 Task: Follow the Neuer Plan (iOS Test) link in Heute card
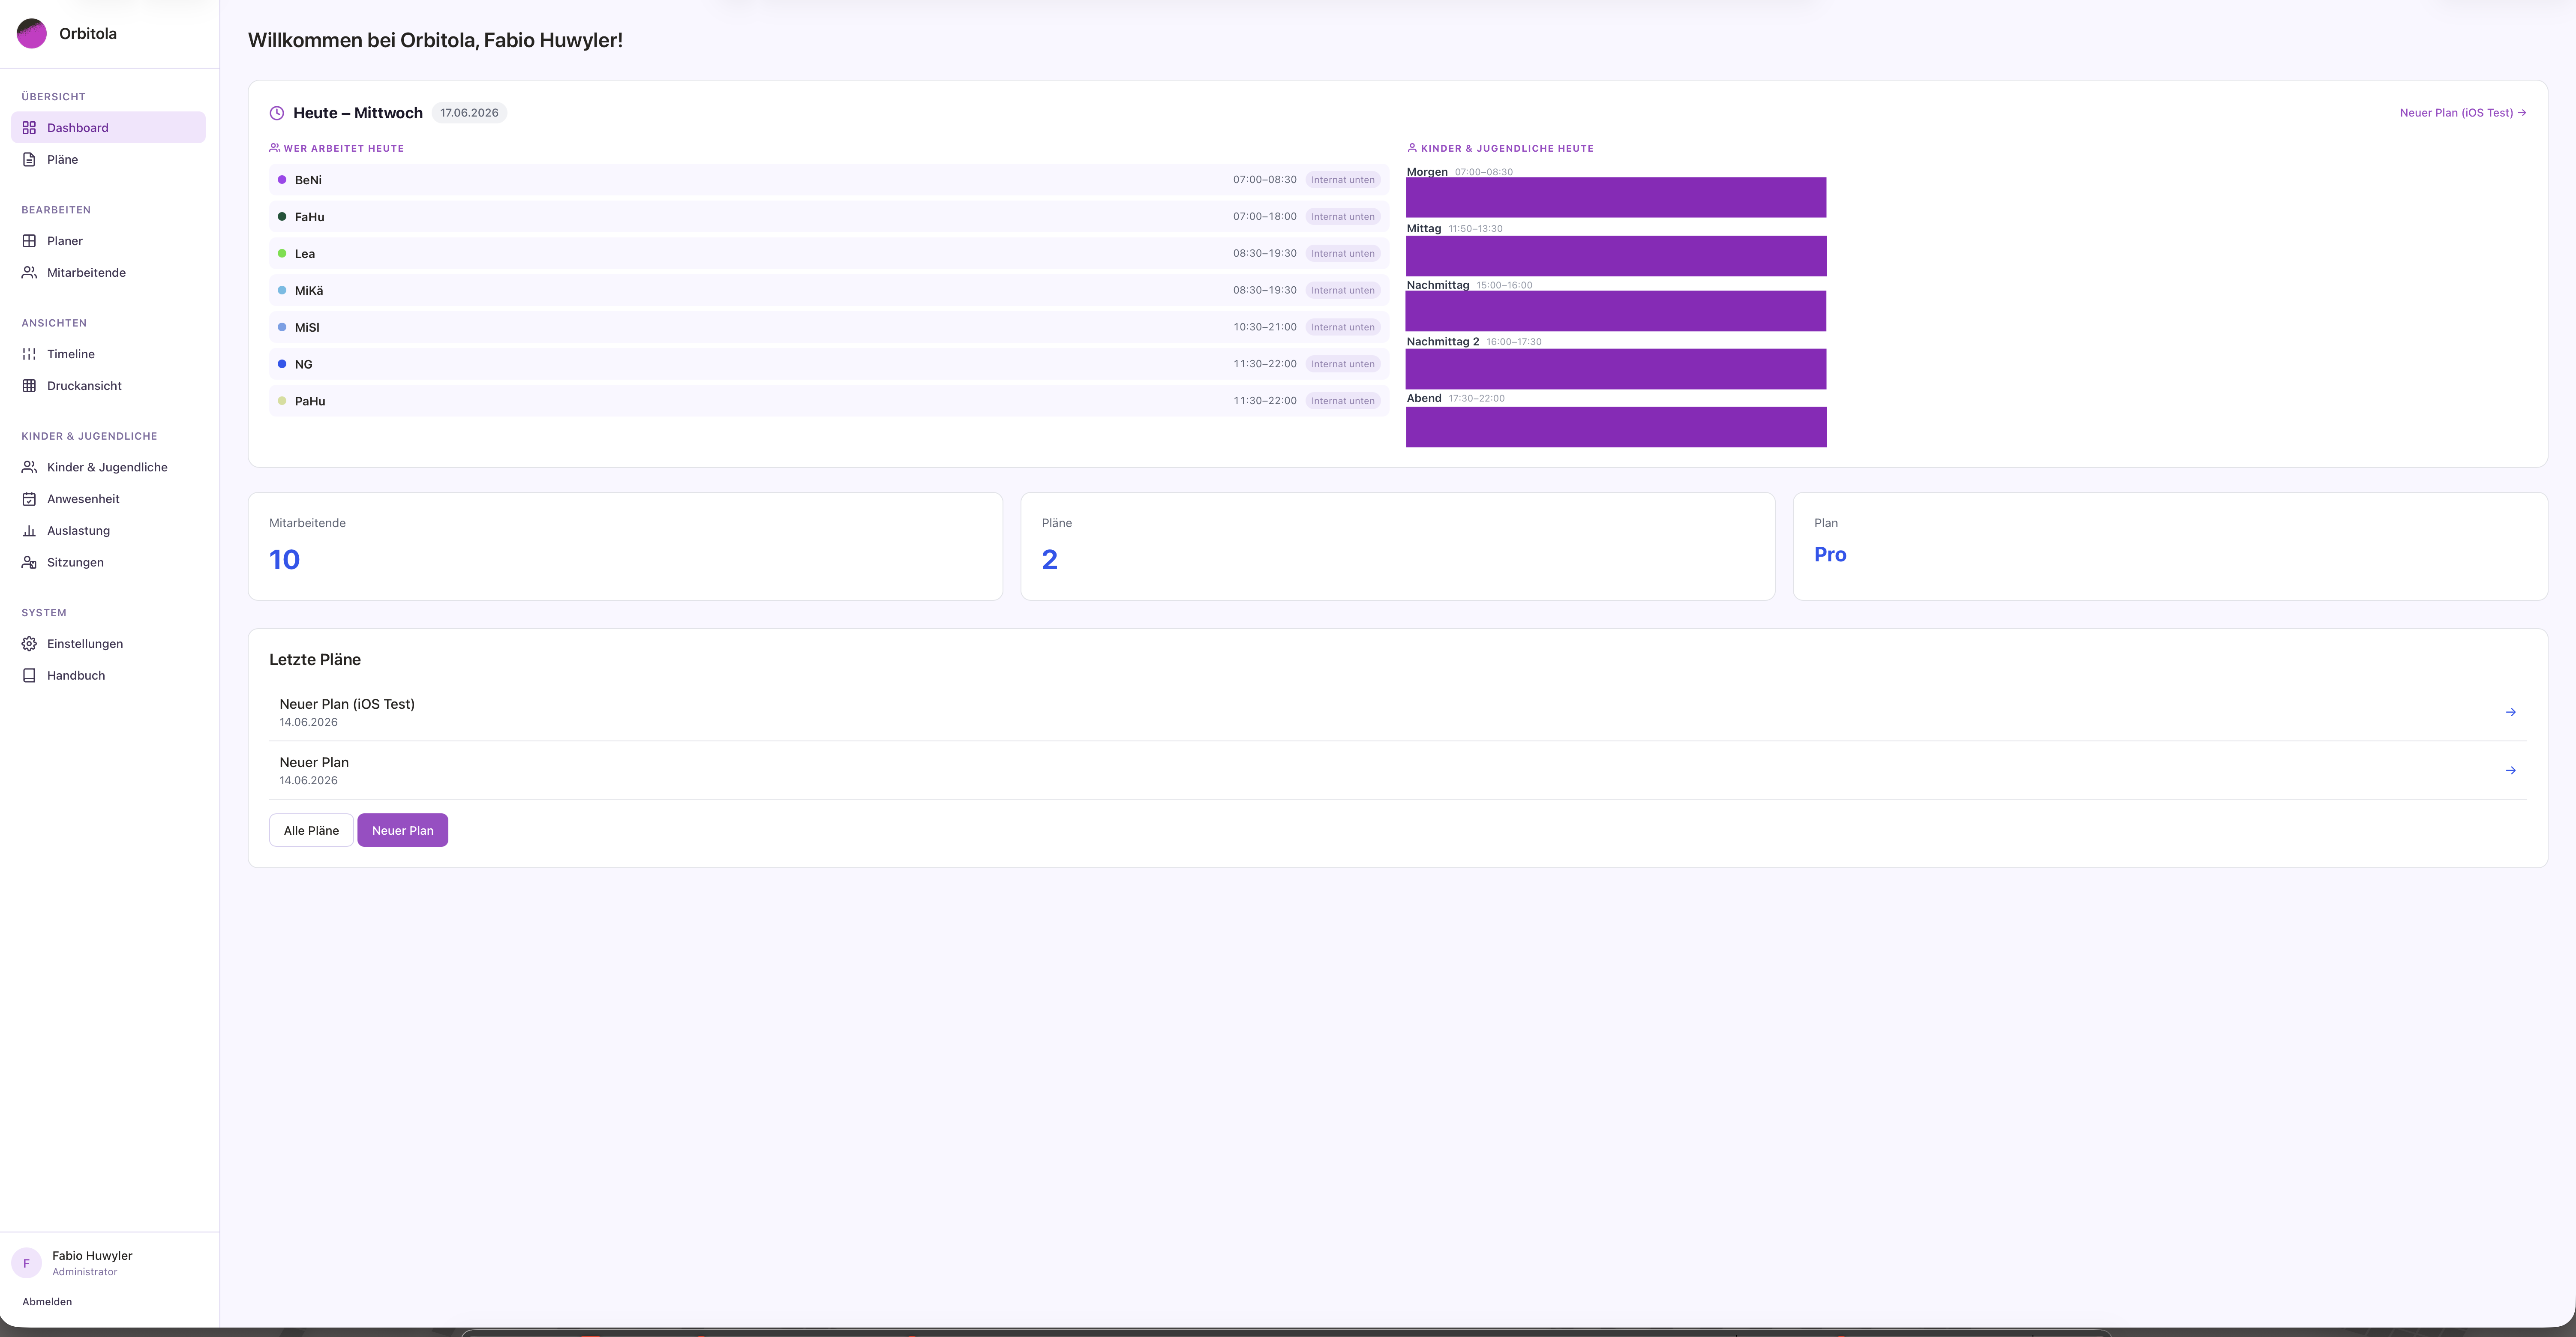pos(2463,113)
